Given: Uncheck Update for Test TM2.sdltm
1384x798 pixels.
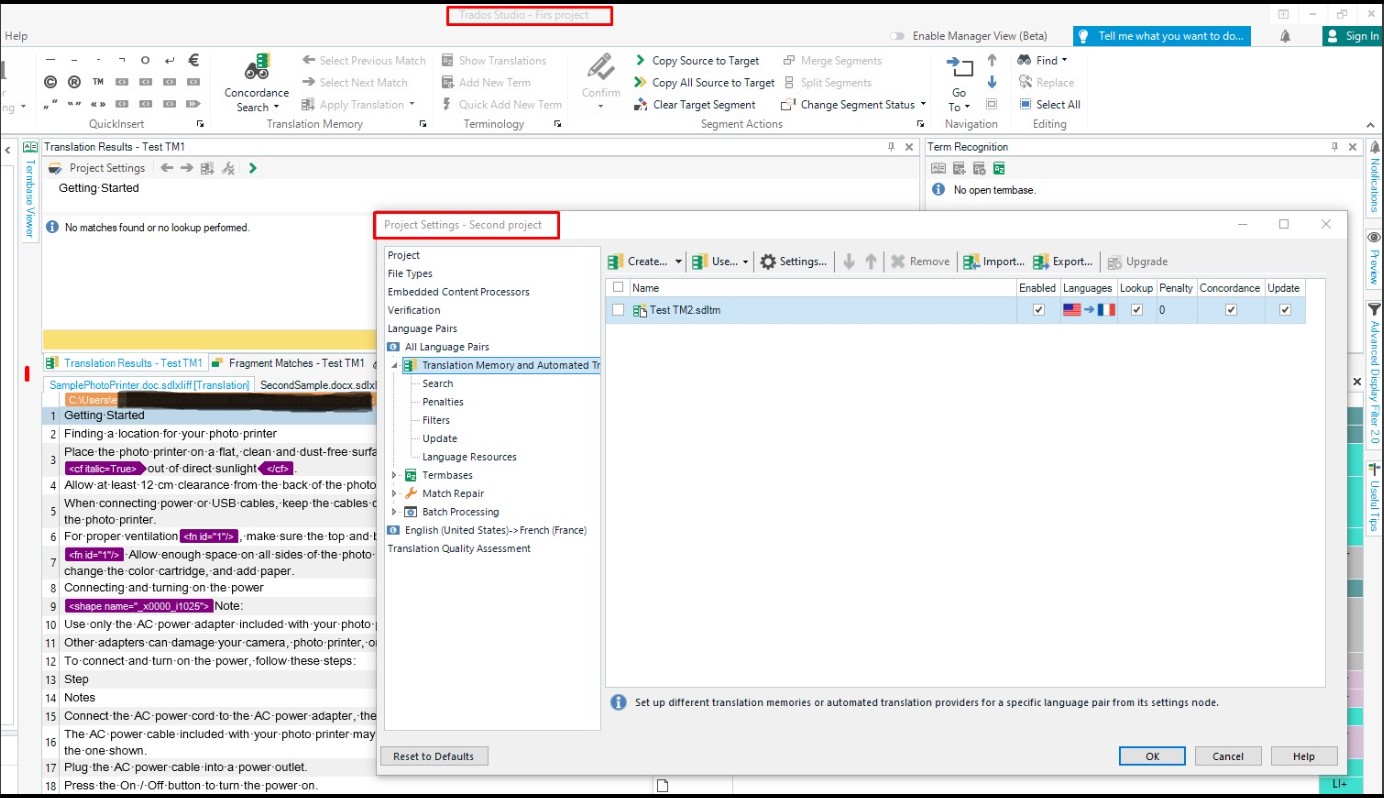Looking at the screenshot, I should point(1285,310).
